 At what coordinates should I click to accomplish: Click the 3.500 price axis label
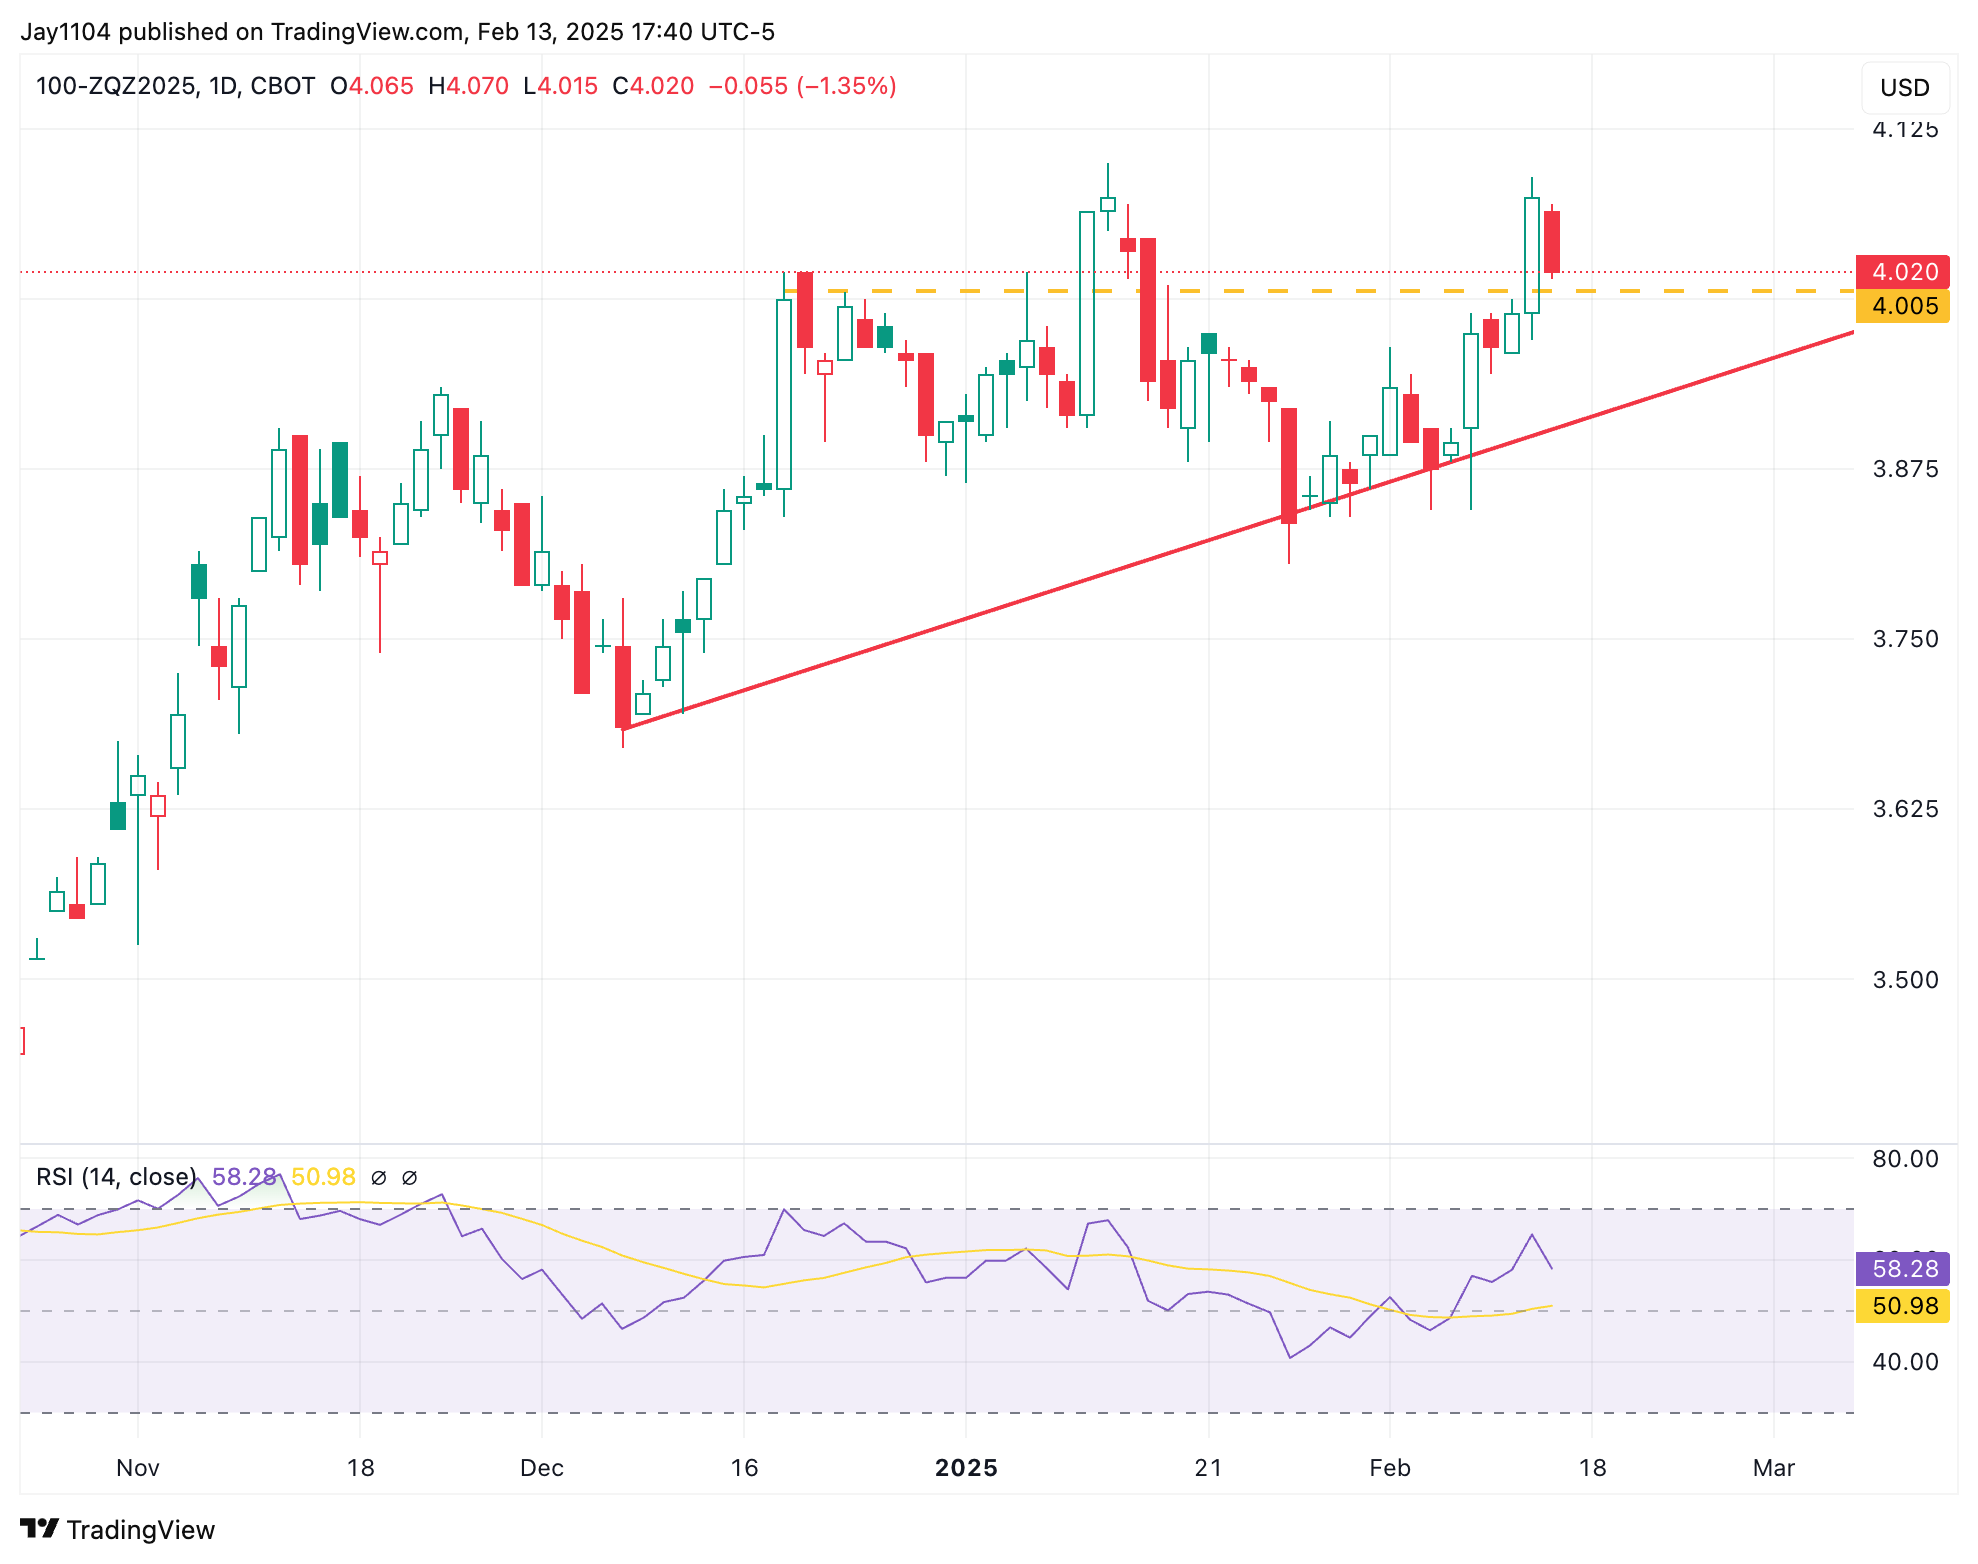click(x=1905, y=979)
